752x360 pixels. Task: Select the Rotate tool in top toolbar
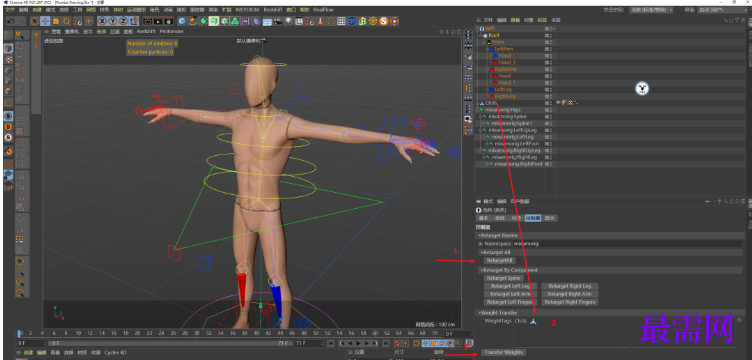pos(66,21)
